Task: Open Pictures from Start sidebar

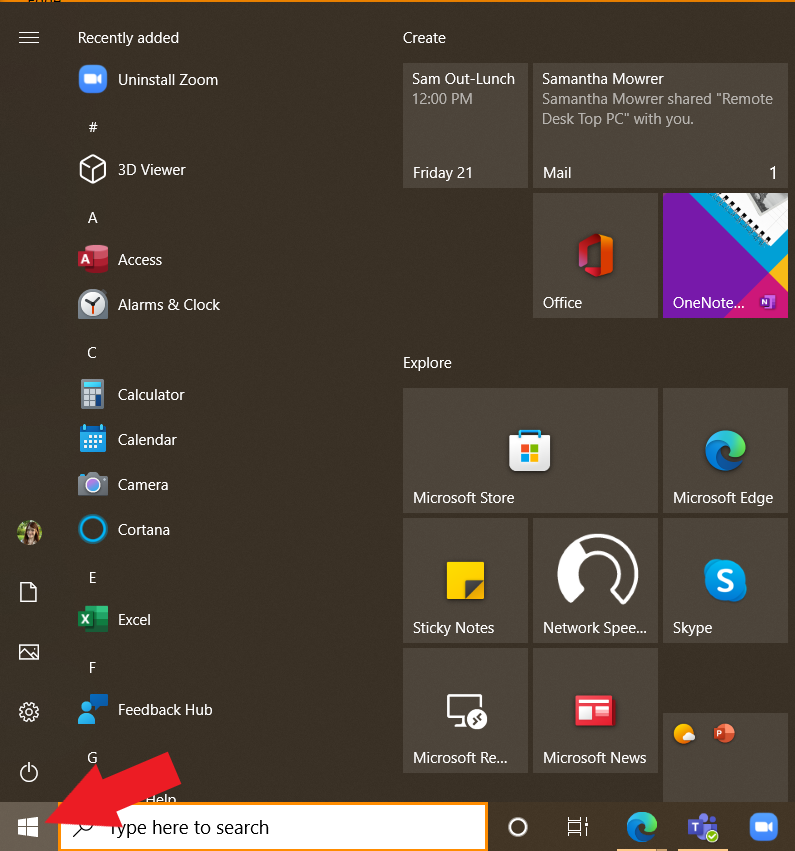Action: (x=29, y=652)
